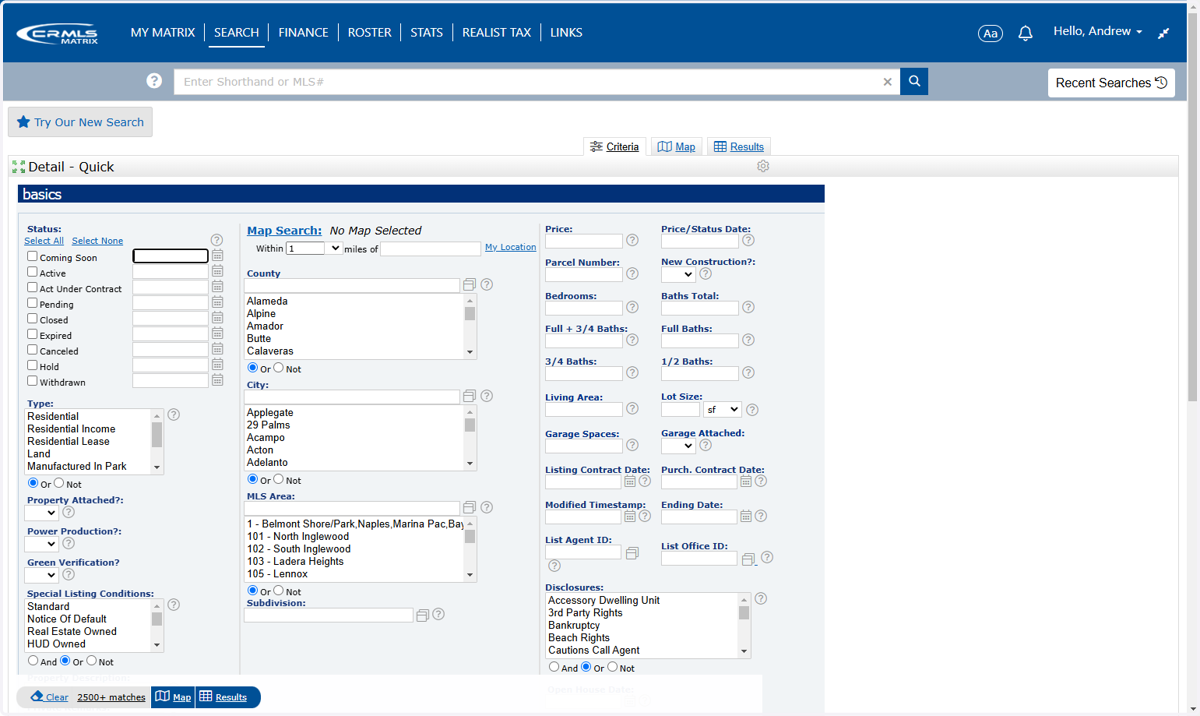Open the ROSTER menu

tap(370, 33)
